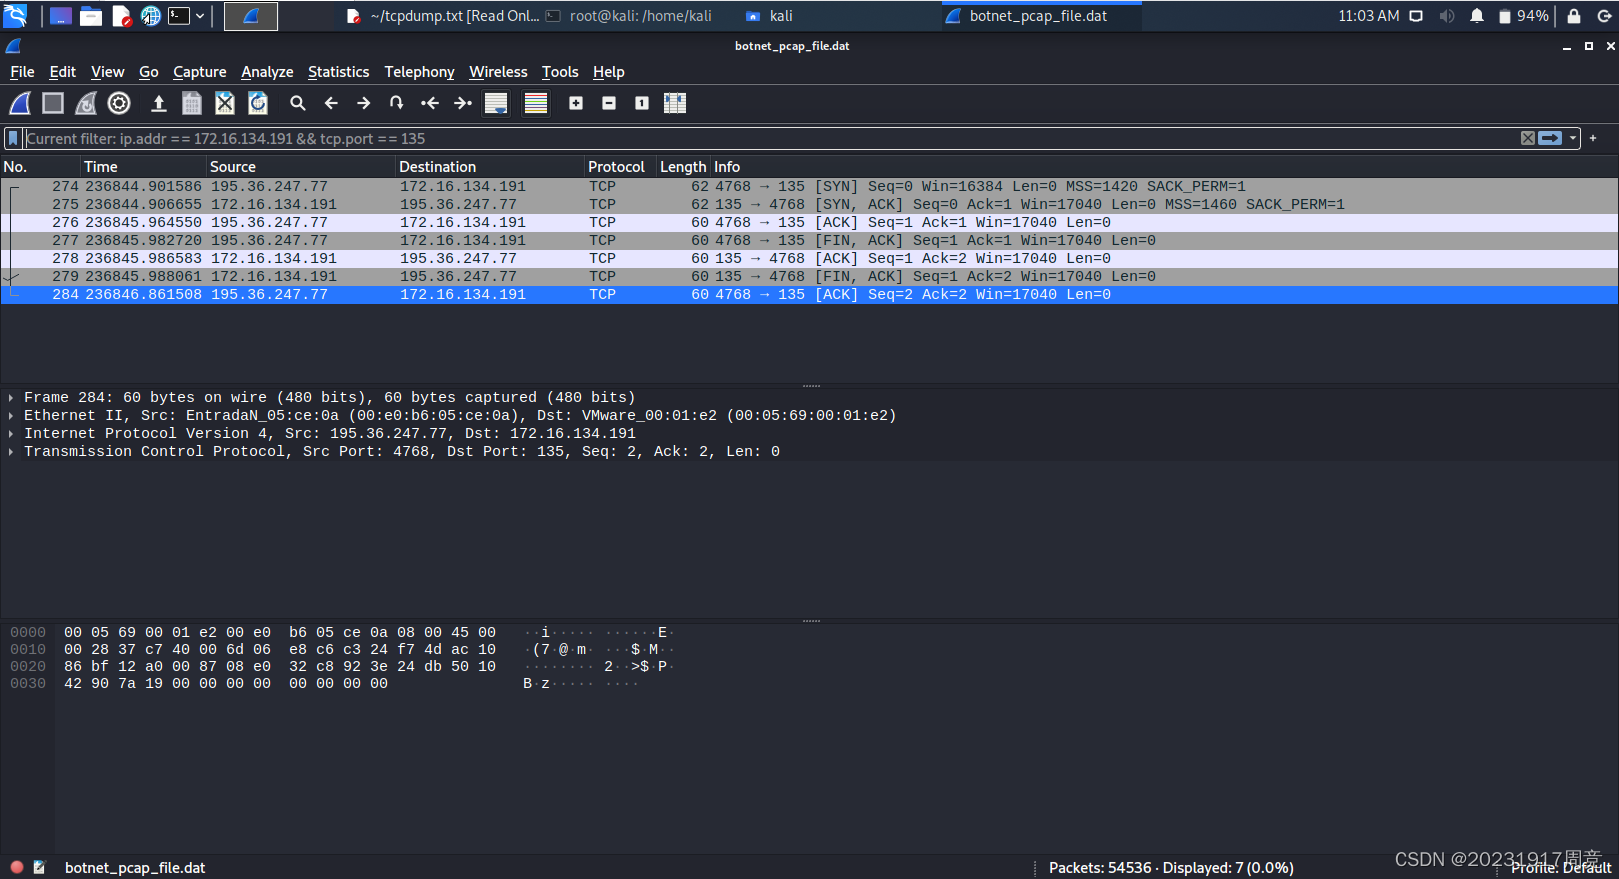Open the View menu
Image resolution: width=1619 pixels, height=879 pixels.
107,72
